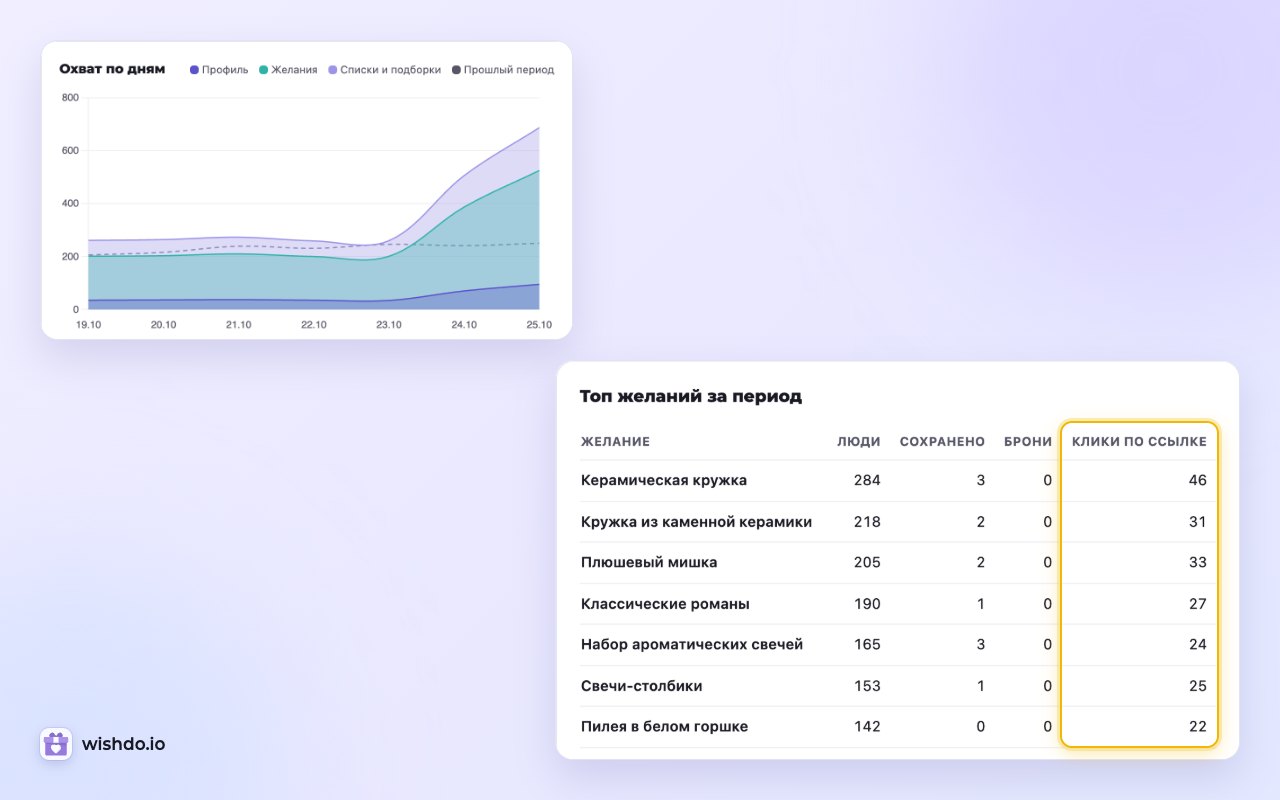Toggle the Списки и подборки legend series
Image resolution: width=1280 pixels, height=800 pixels.
[384, 70]
